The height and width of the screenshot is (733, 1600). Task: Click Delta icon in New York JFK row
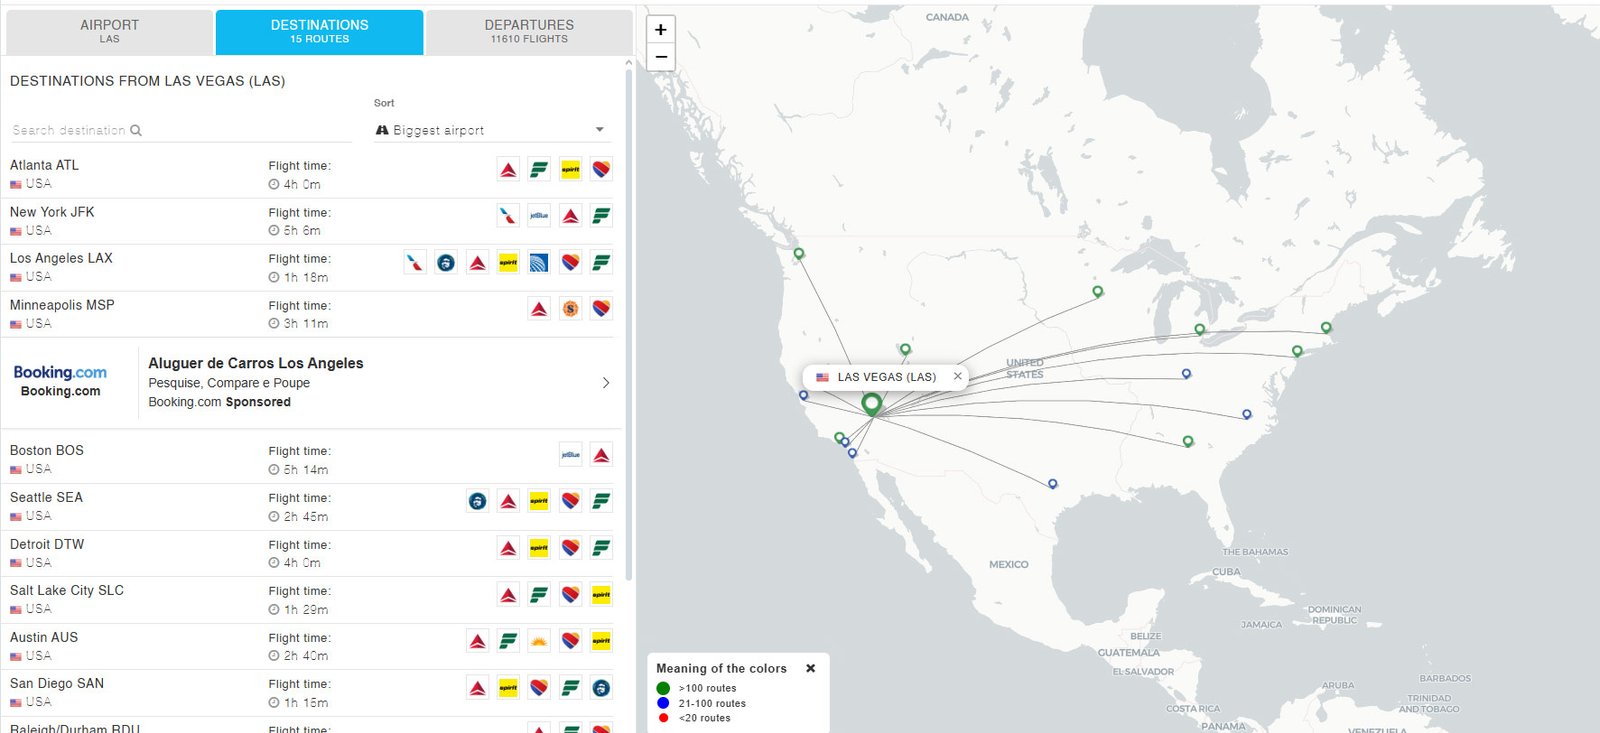[570, 215]
